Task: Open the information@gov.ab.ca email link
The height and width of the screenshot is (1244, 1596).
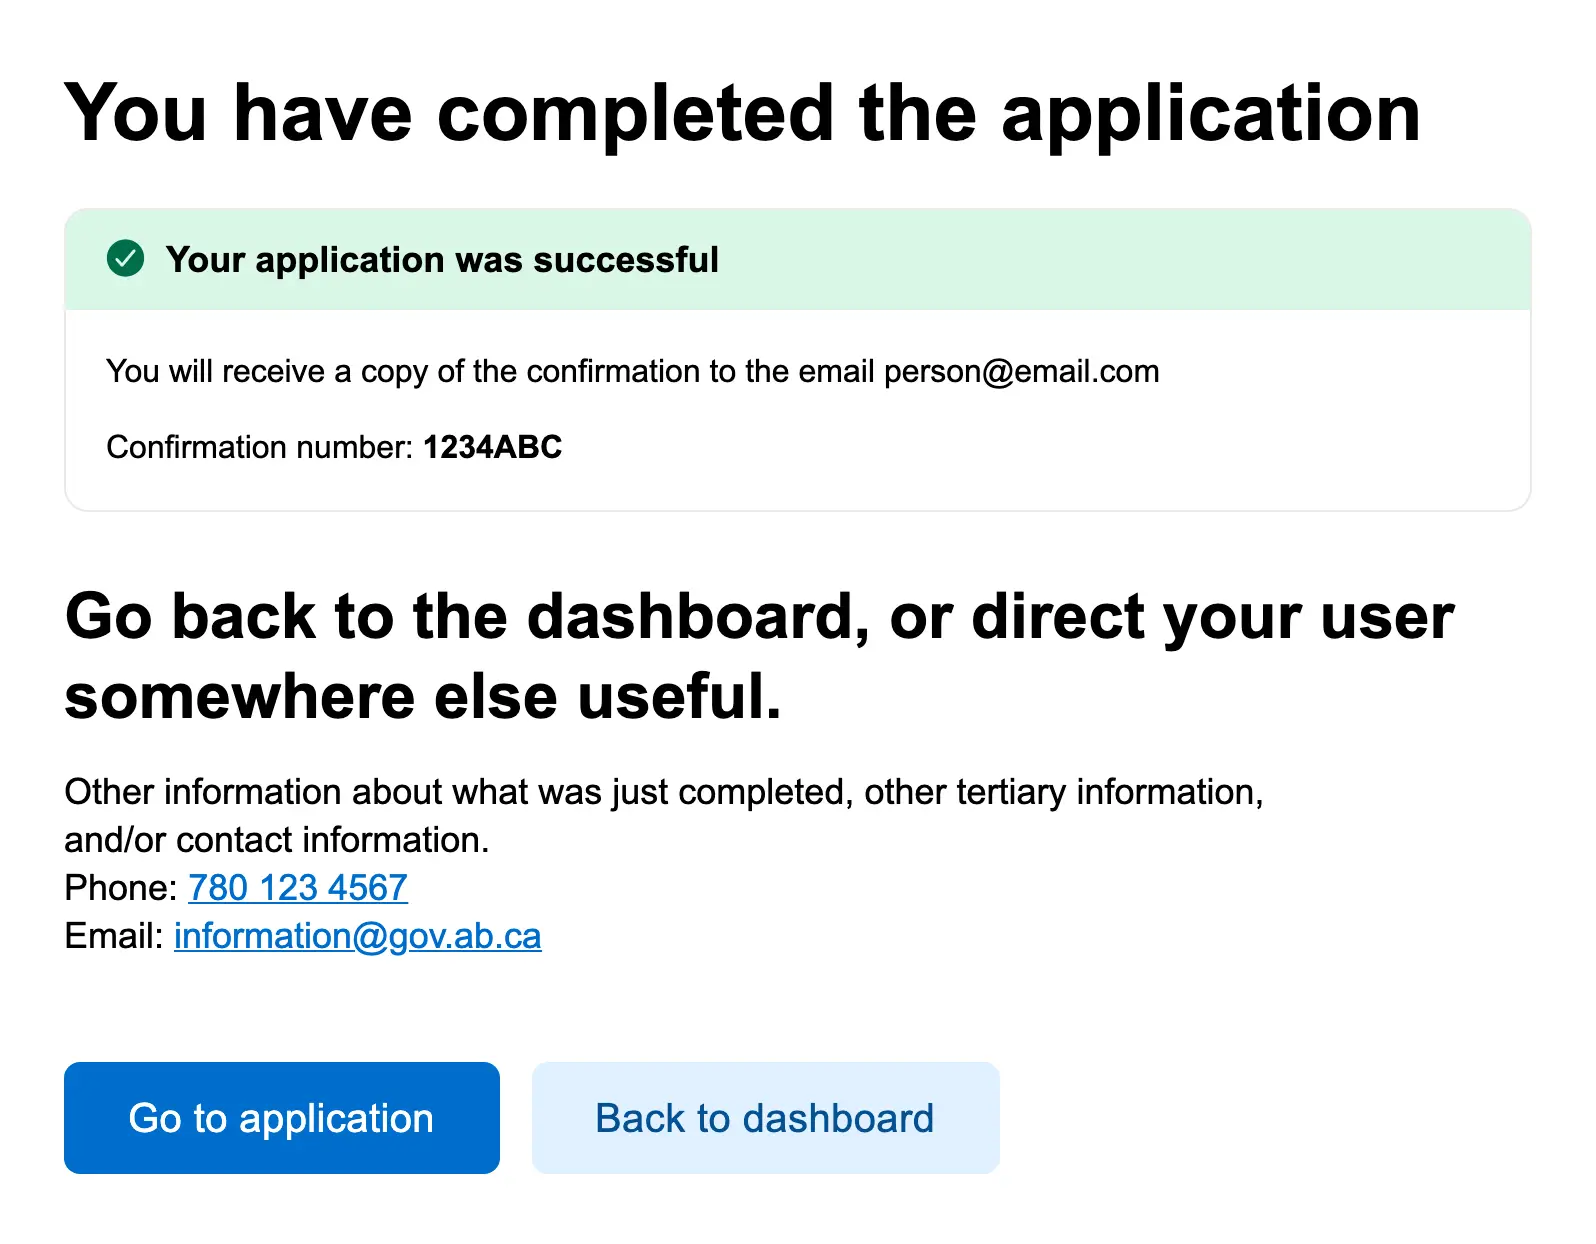Action: click(x=358, y=936)
